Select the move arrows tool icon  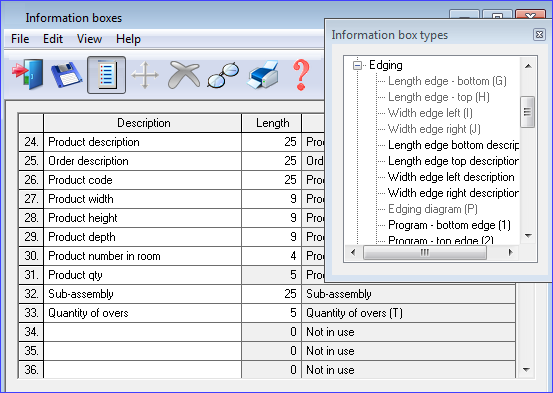pyautogui.click(x=145, y=75)
